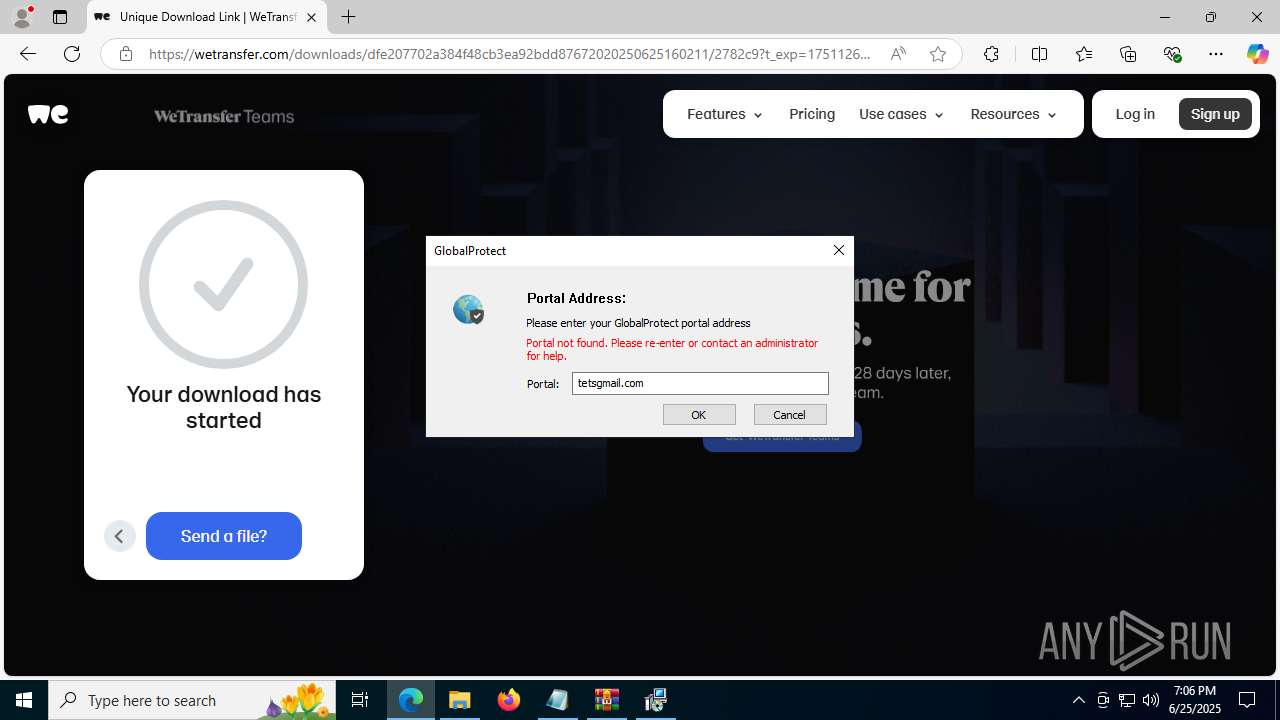Open WinRAR from taskbar
The height and width of the screenshot is (720, 1280).
pyautogui.click(x=607, y=700)
